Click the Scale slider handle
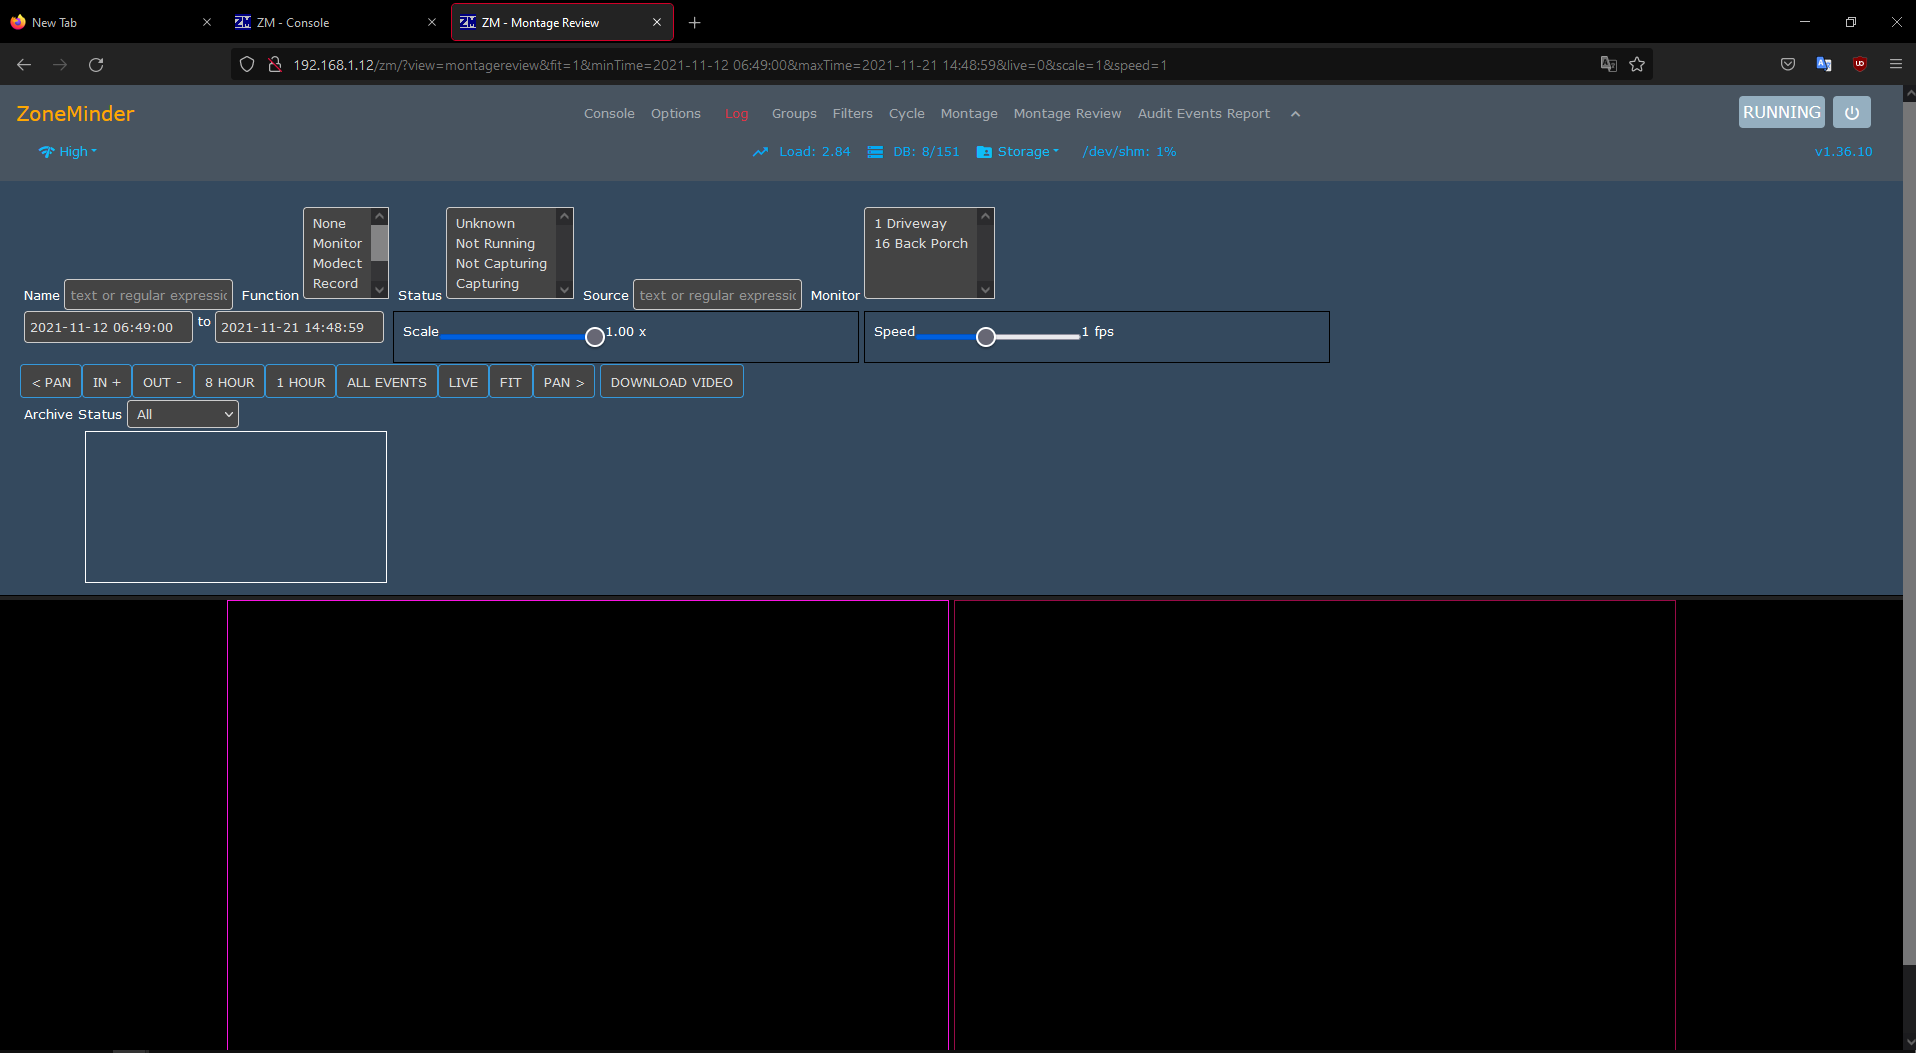This screenshot has height=1053, width=1916. point(595,337)
